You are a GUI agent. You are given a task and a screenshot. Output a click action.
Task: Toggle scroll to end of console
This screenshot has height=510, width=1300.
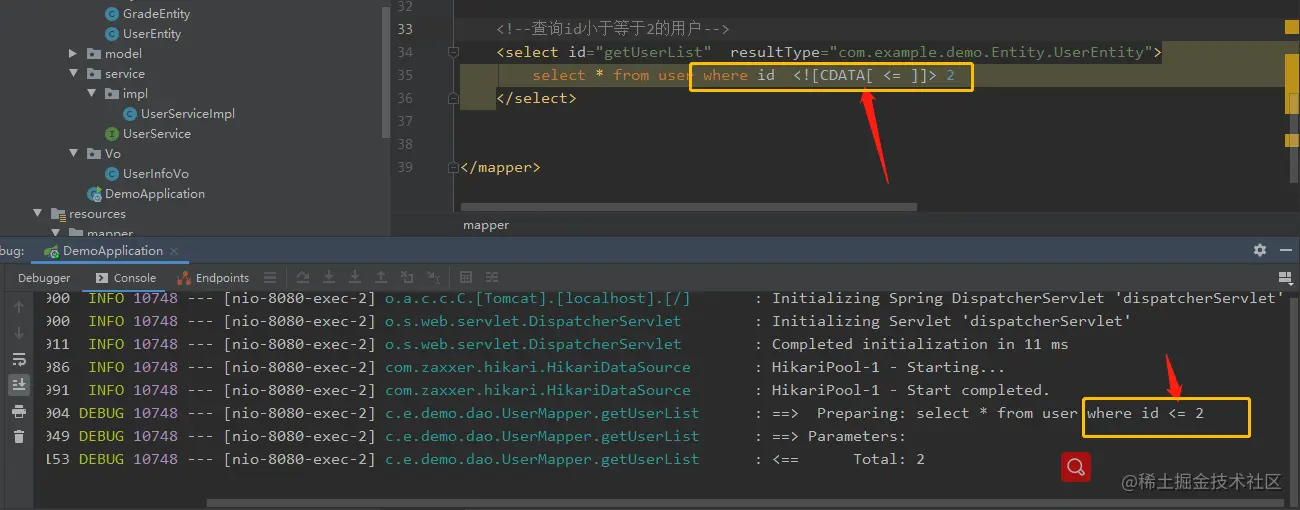[x=19, y=384]
